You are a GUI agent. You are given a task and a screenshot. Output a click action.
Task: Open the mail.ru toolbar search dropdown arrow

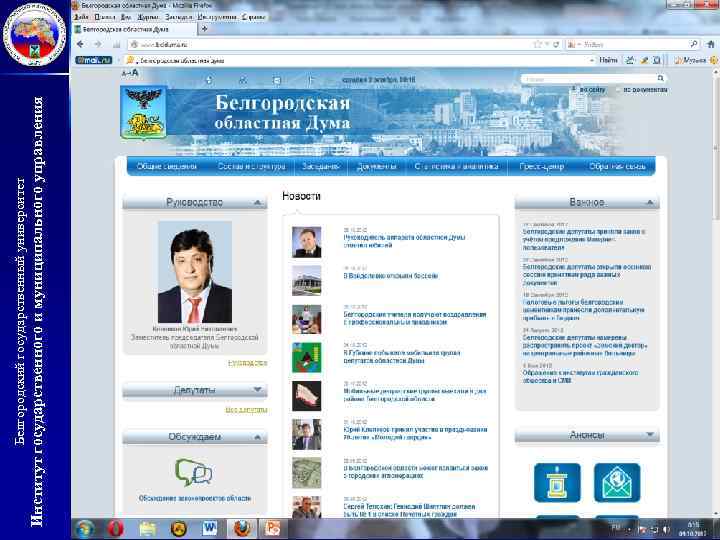(x=591, y=60)
